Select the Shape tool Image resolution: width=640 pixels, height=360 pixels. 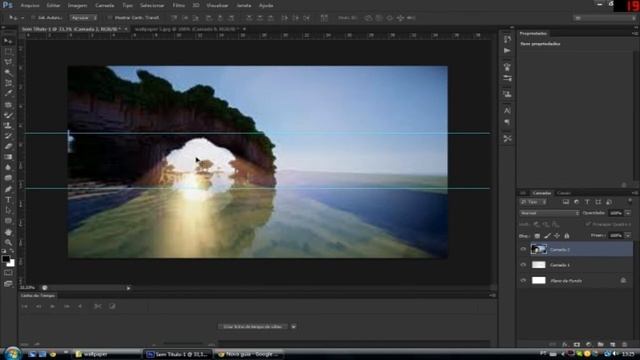click(8, 221)
